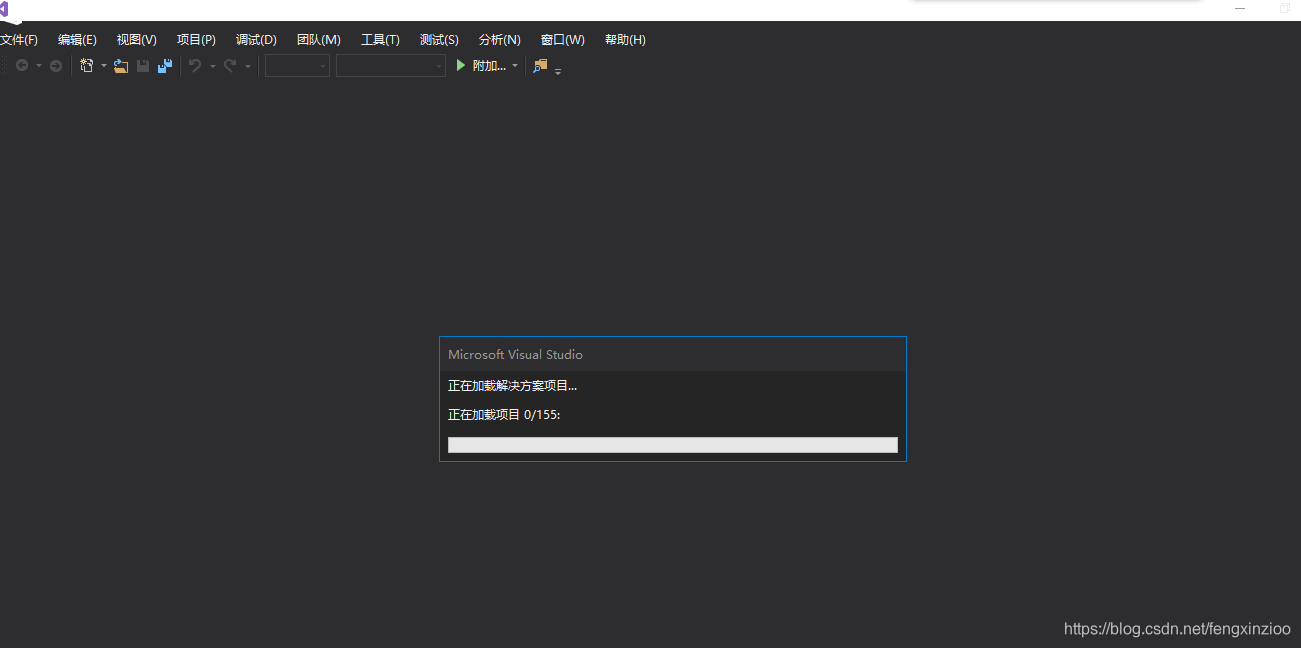Click the save all icon
The width and height of the screenshot is (1301, 648).
(x=165, y=66)
